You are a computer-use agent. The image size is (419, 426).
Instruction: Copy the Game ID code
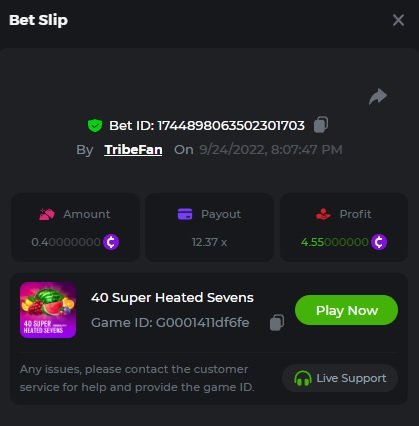pos(277,322)
